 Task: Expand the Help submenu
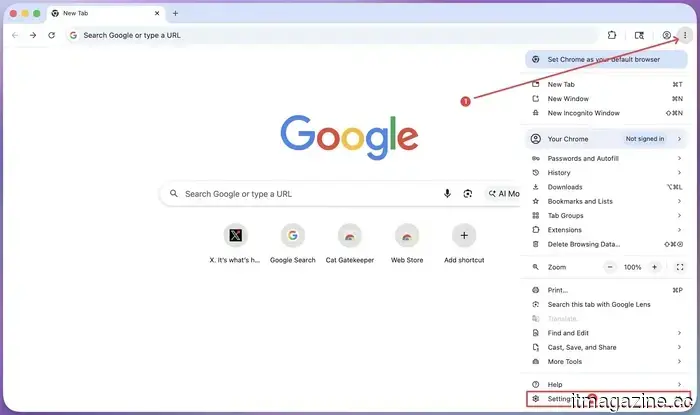point(606,384)
